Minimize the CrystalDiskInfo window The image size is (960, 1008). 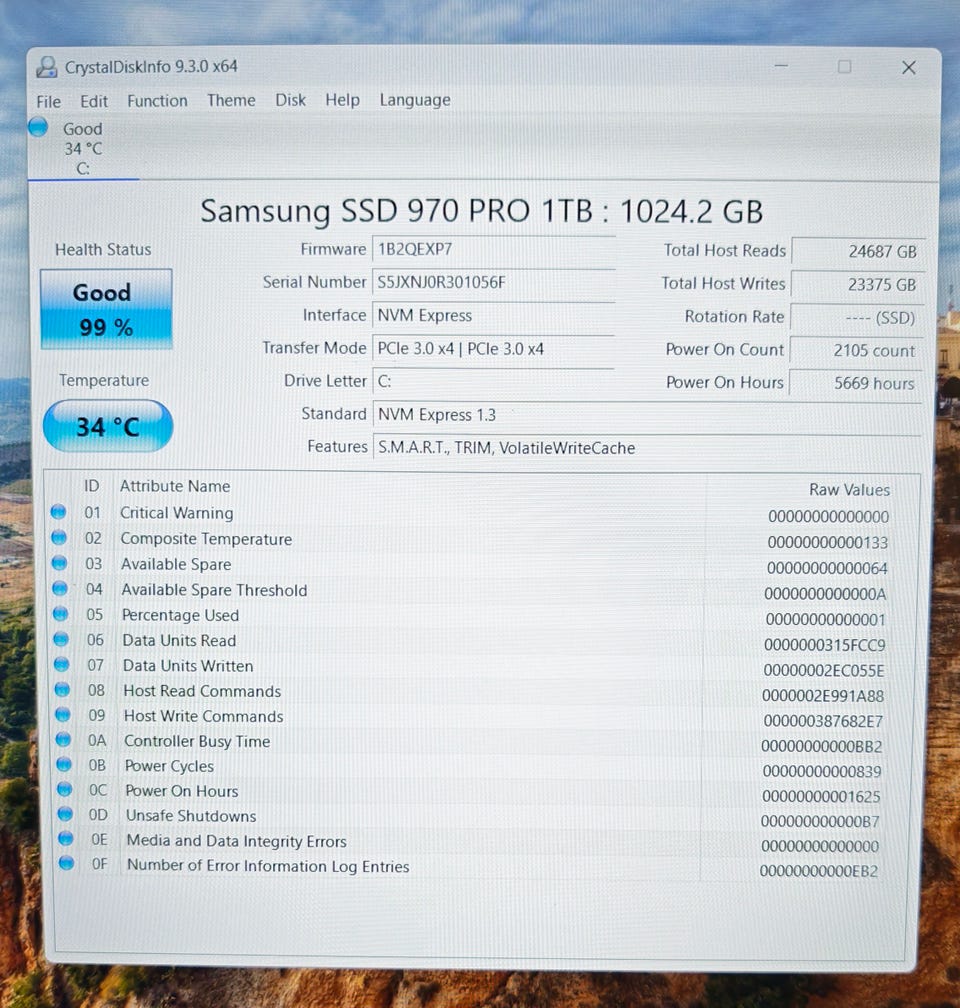781,66
